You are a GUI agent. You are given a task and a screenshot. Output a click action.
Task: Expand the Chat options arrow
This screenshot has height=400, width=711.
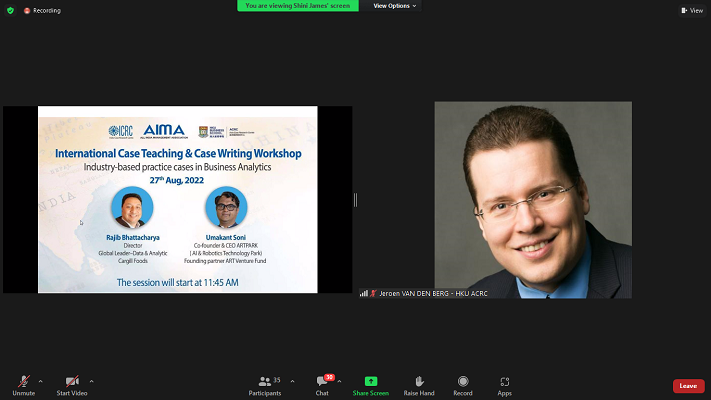tap(339, 381)
